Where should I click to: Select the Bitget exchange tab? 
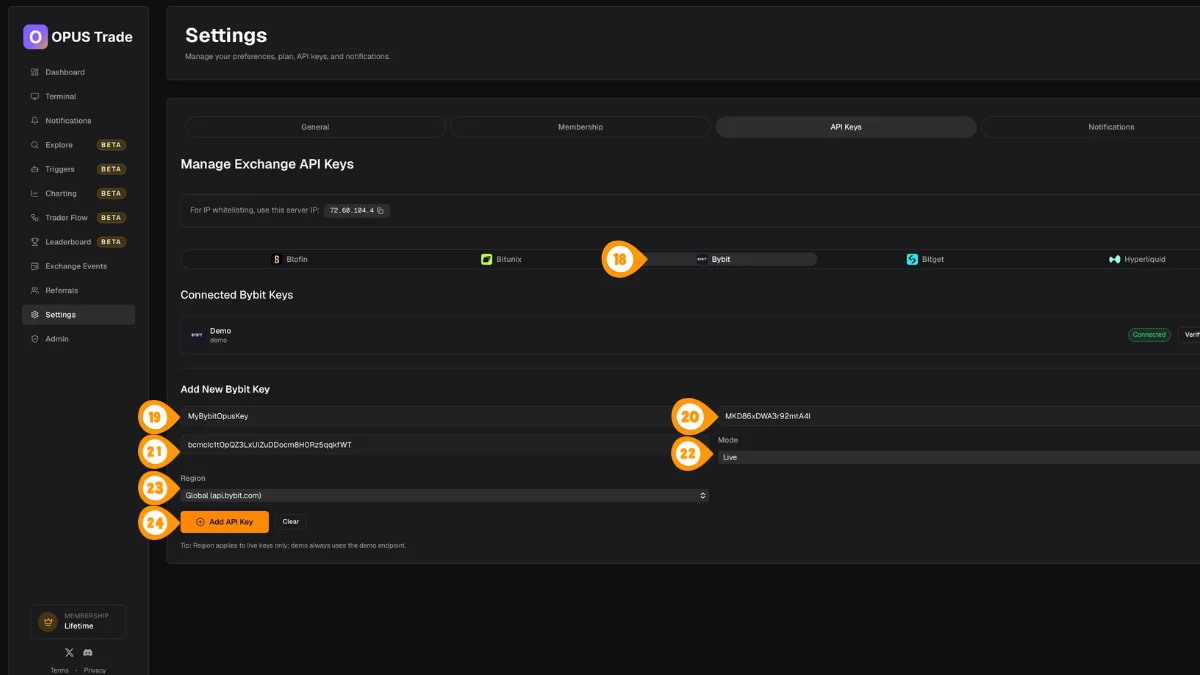pyautogui.click(x=925, y=259)
